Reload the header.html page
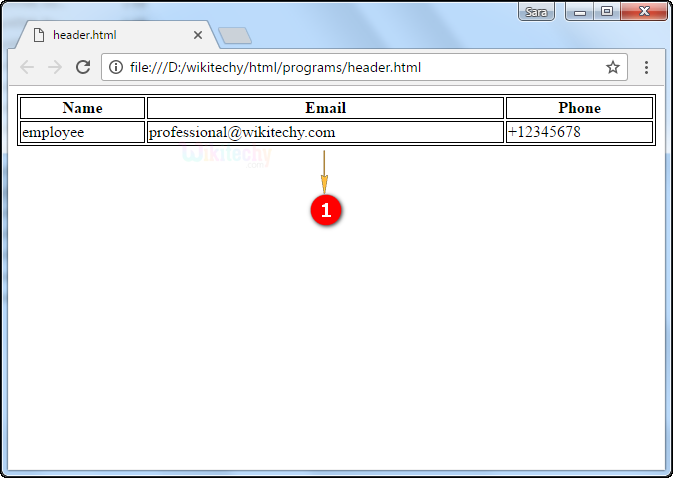 (x=83, y=67)
